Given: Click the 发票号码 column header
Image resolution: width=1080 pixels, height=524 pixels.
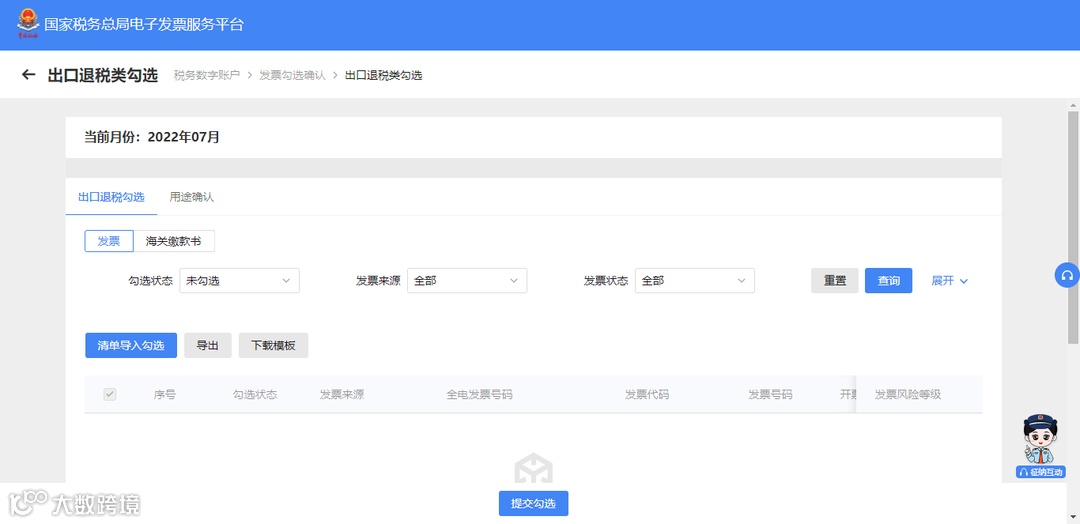Looking at the screenshot, I should coord(770,395).
